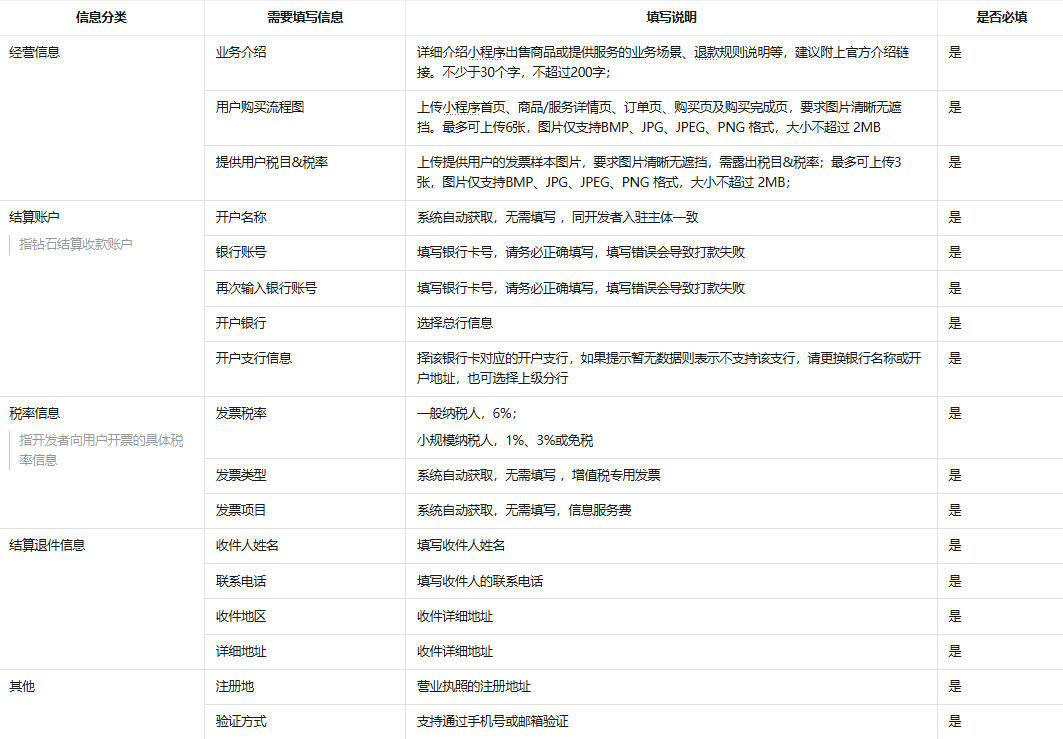Click the 发票税率 field cell
Screen dimensions: 1063x739
[x=241, y=413]
